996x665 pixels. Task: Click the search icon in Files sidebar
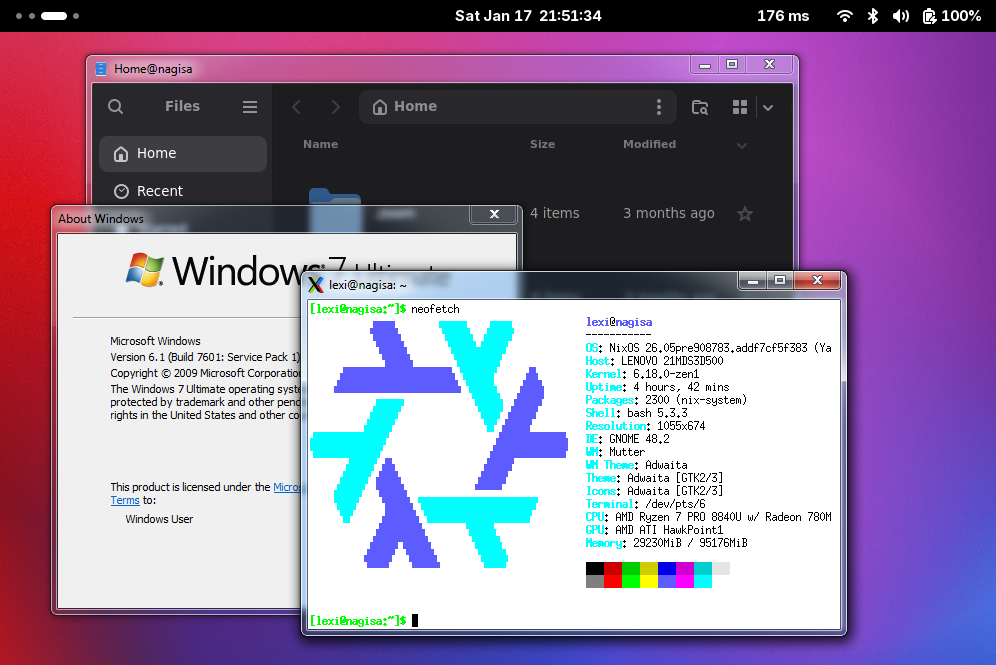click(x=116, y=107)
